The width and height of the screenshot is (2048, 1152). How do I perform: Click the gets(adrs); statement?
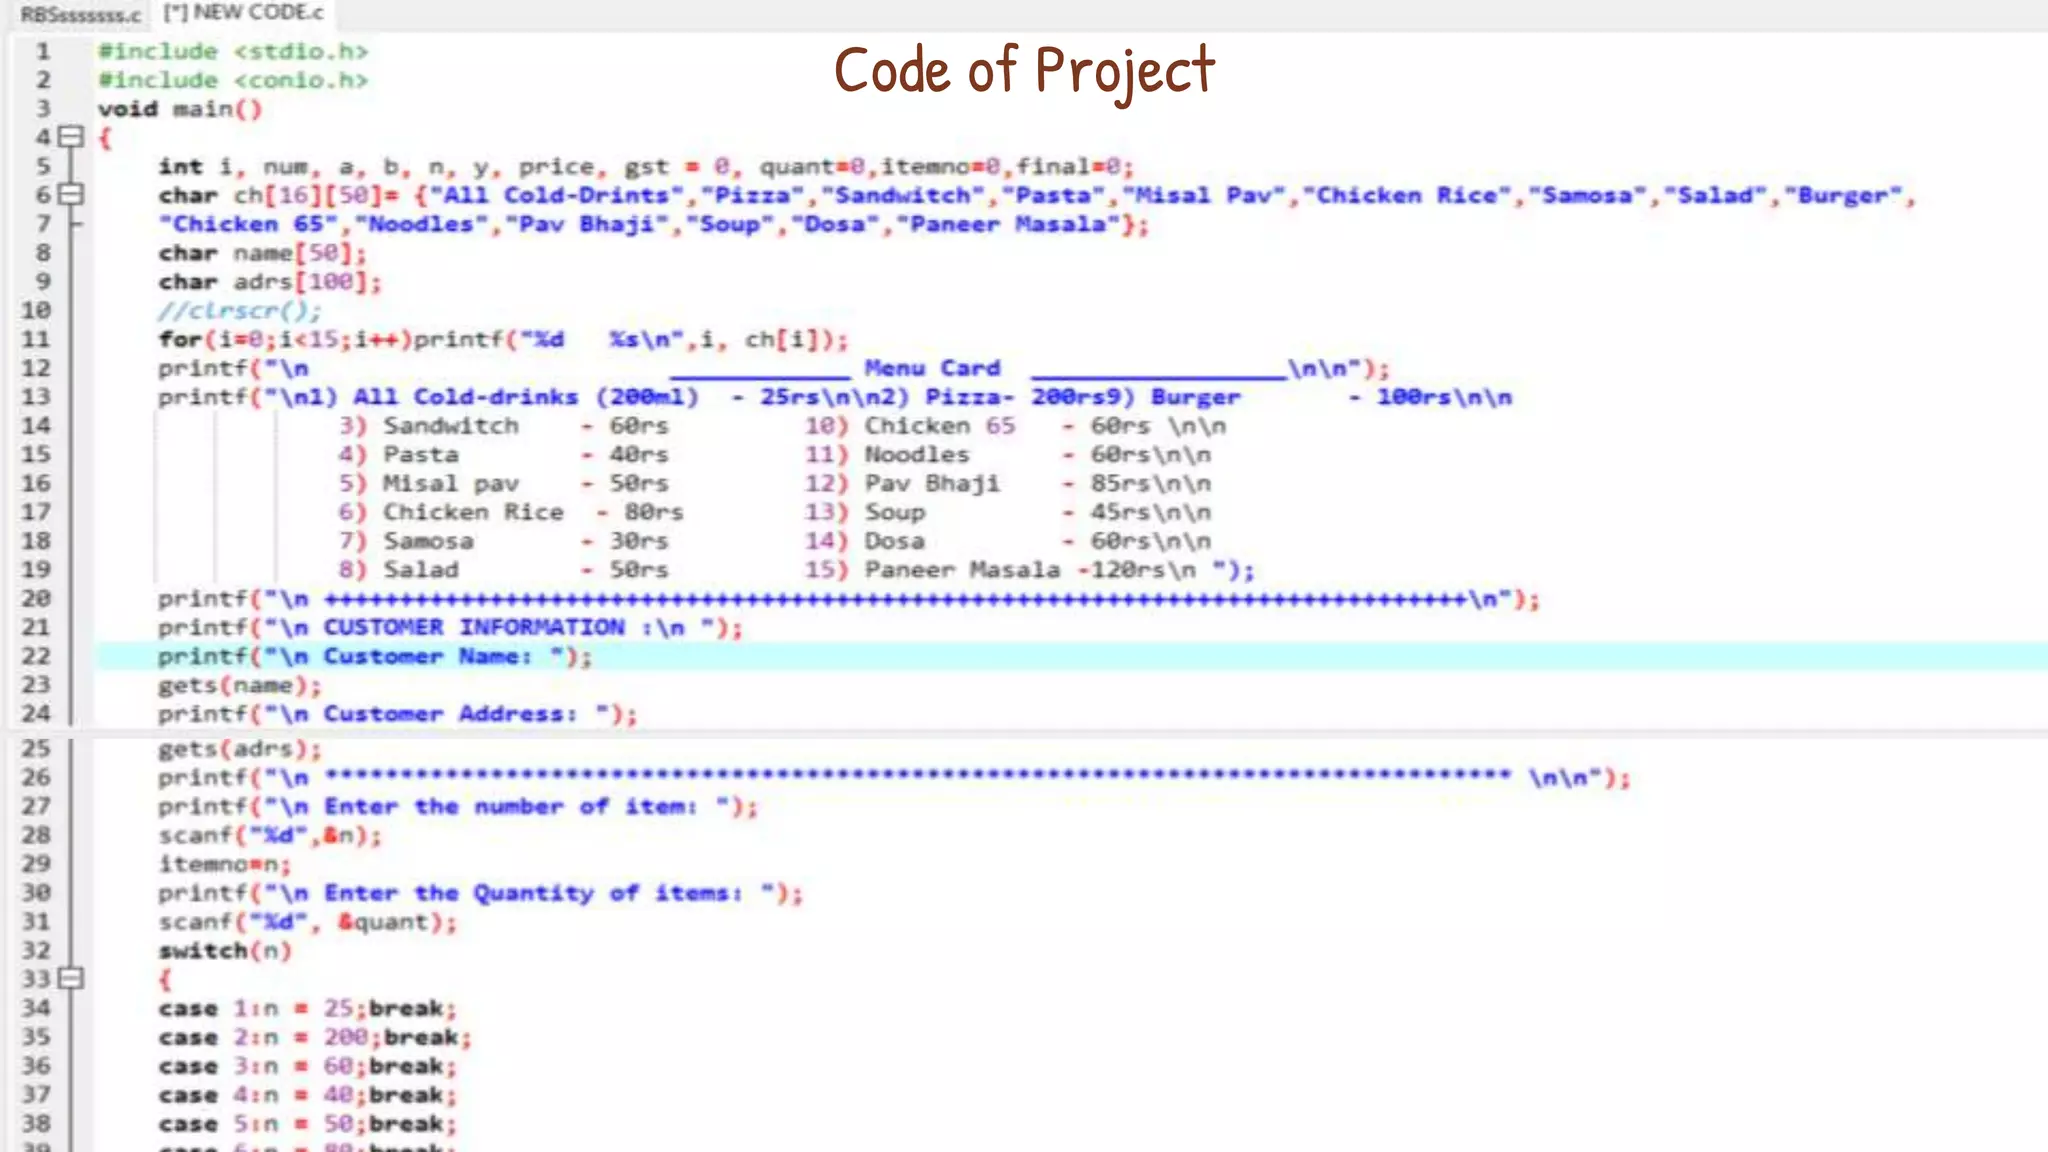click(x=240, y=749)
